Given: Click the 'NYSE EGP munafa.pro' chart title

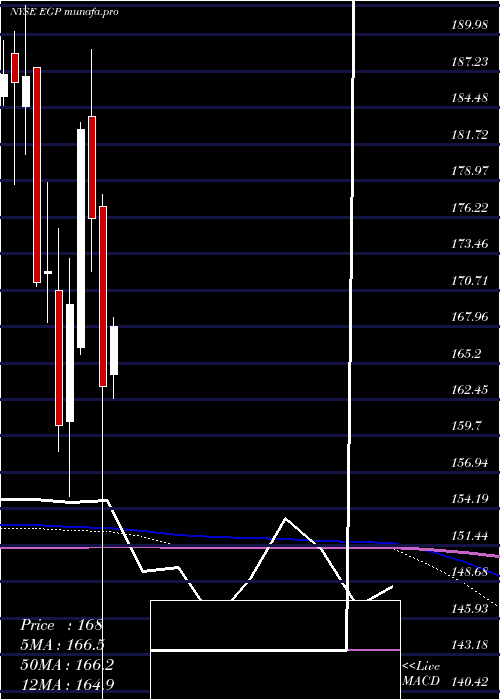Looking at the screenshot, I should [x=64, y=12].
